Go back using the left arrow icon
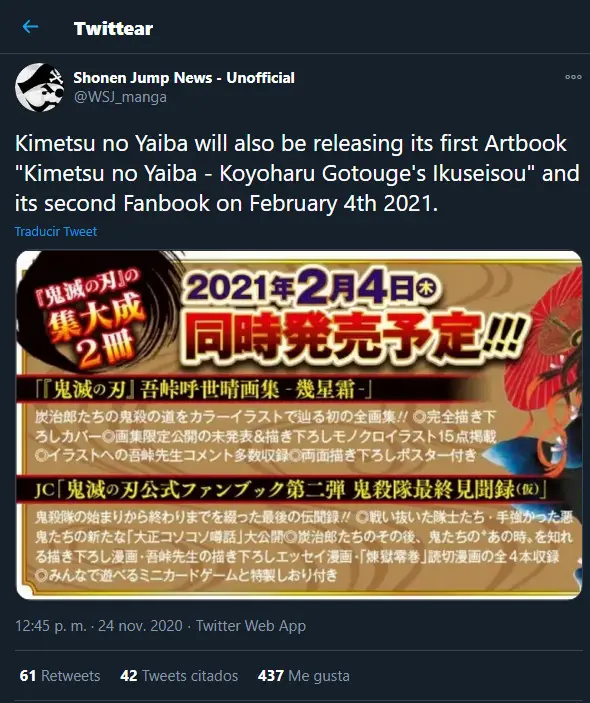Viewport: 590px width, 703px height. coord(30,27)
